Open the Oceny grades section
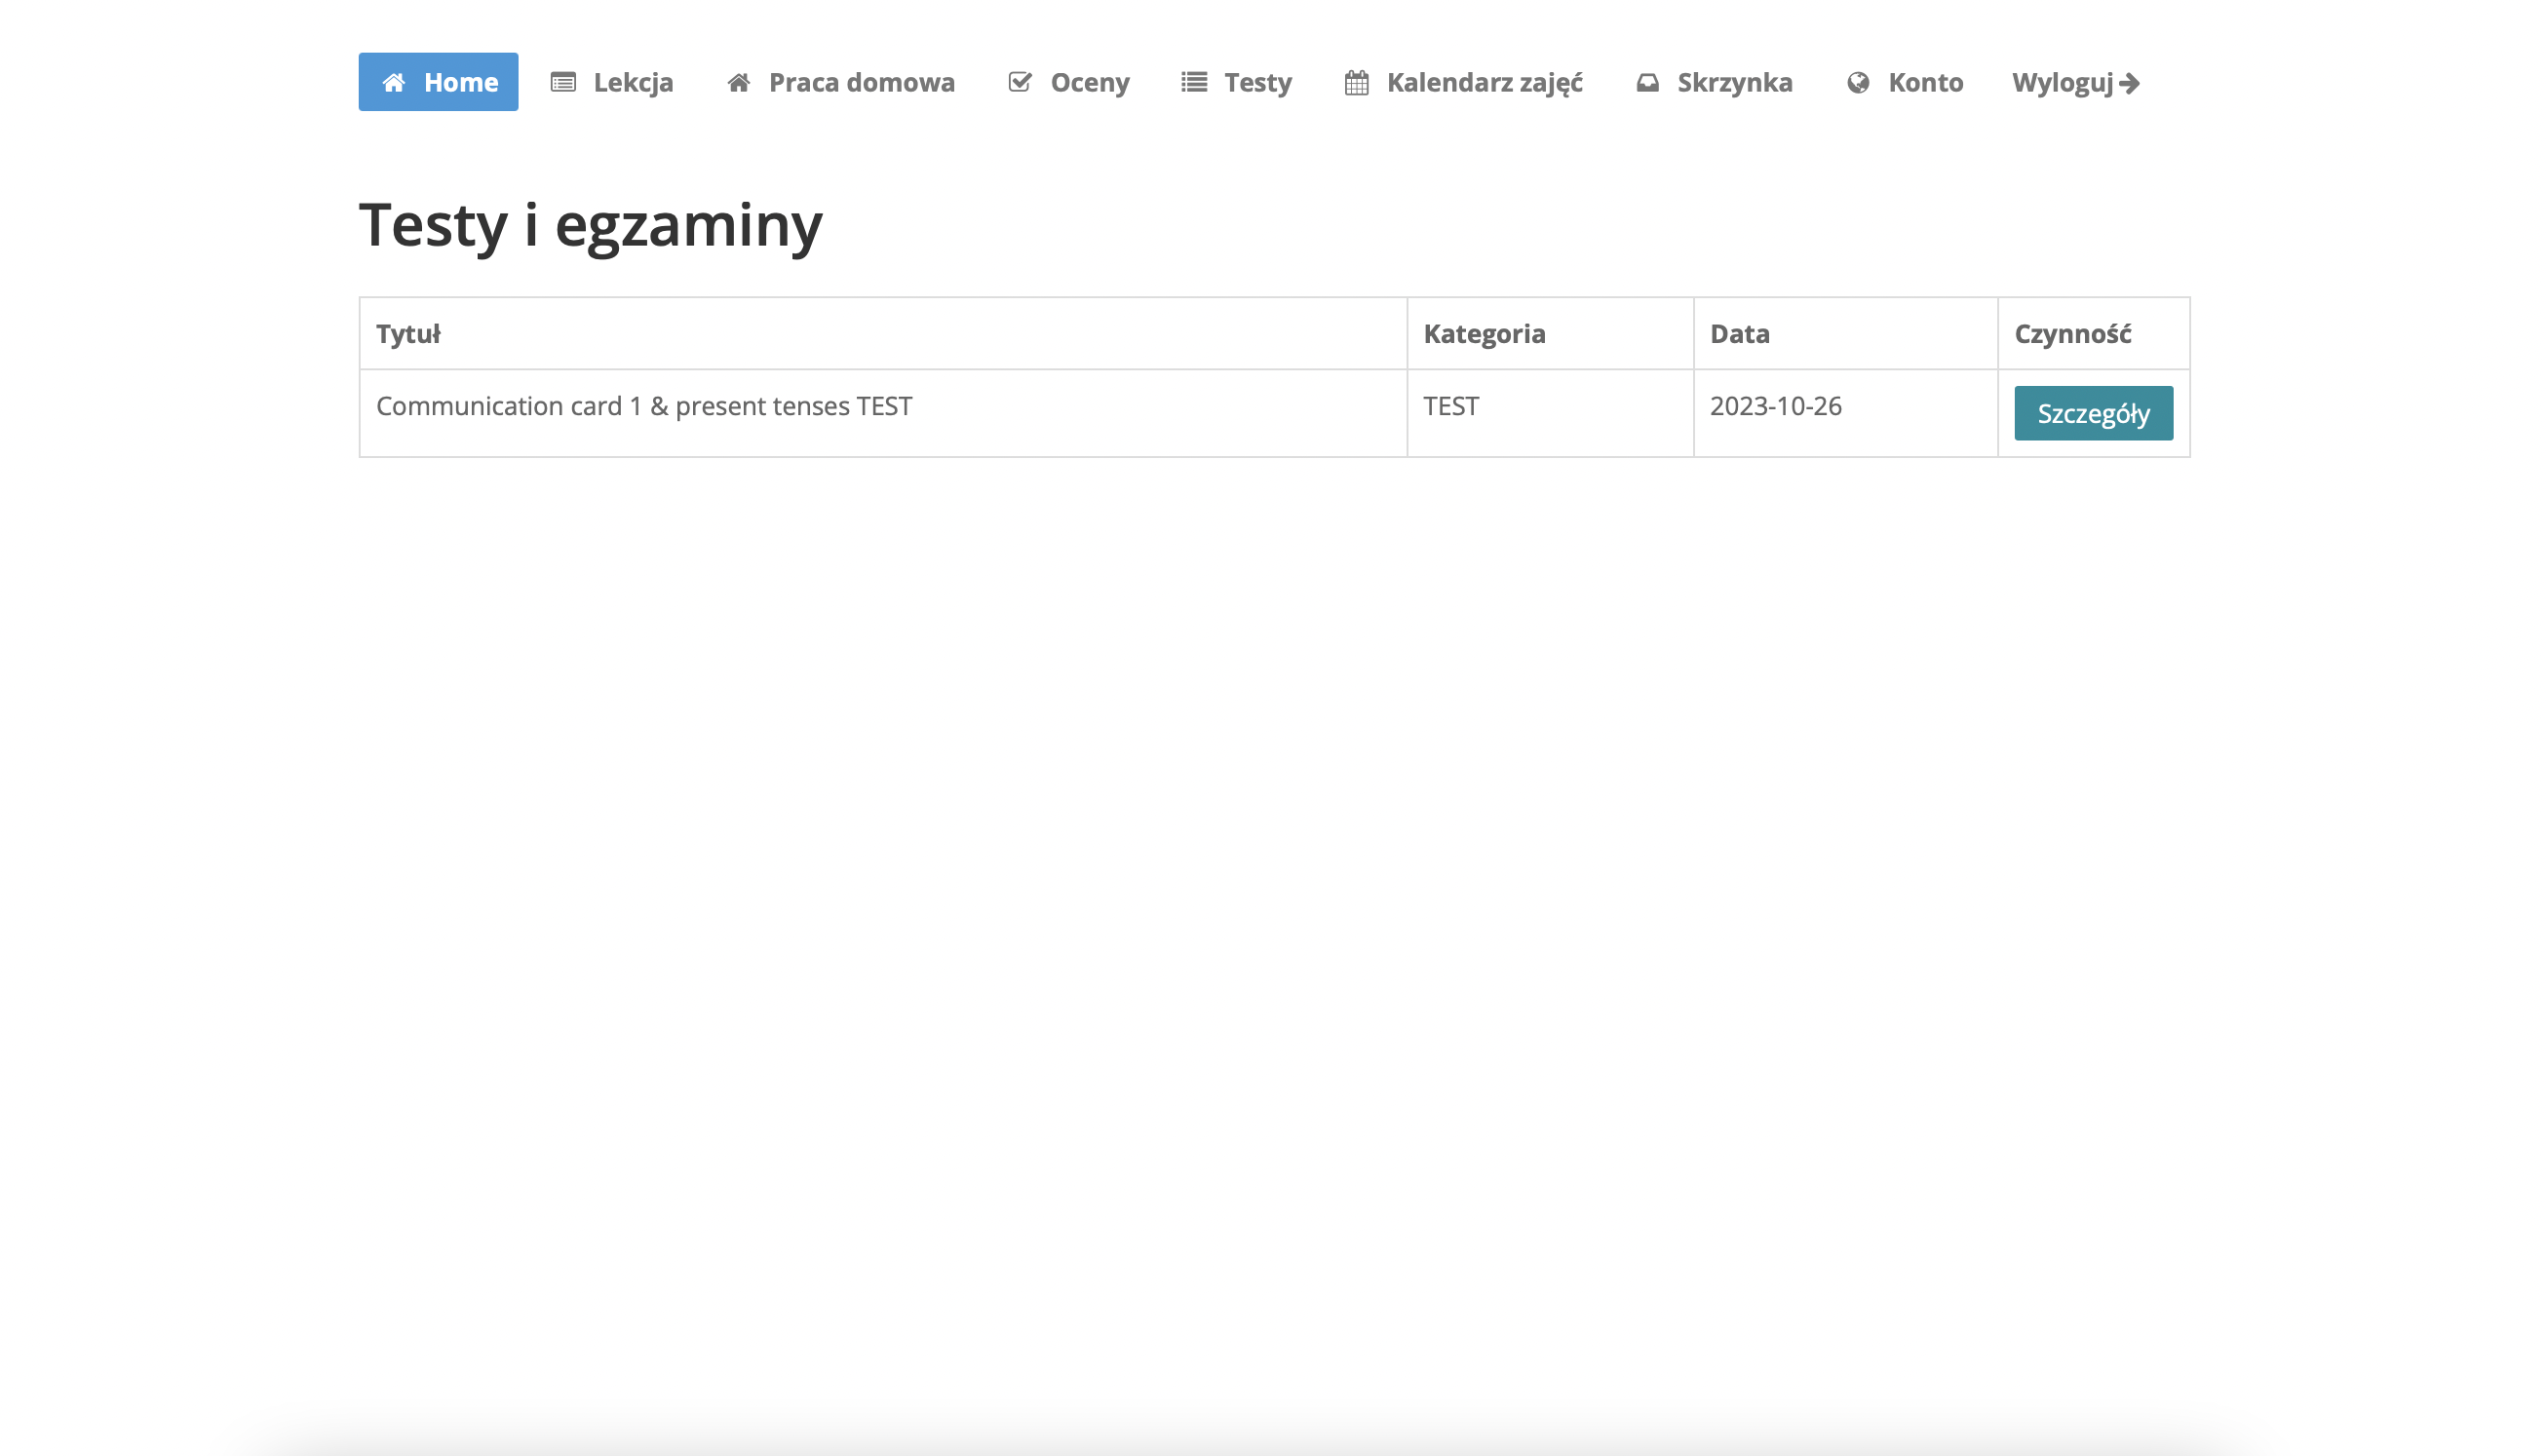This screenshot has width=2546, height=1456. (x=1090, y=82)
